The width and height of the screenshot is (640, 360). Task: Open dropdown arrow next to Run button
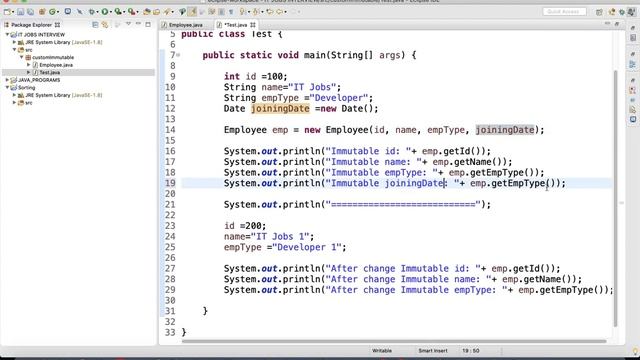pos(111,12)
